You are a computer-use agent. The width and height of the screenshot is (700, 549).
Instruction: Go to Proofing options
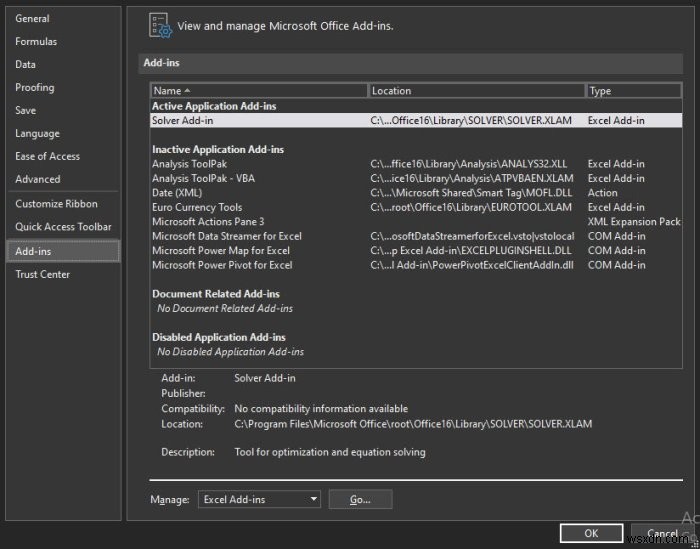tap(35, 87)
